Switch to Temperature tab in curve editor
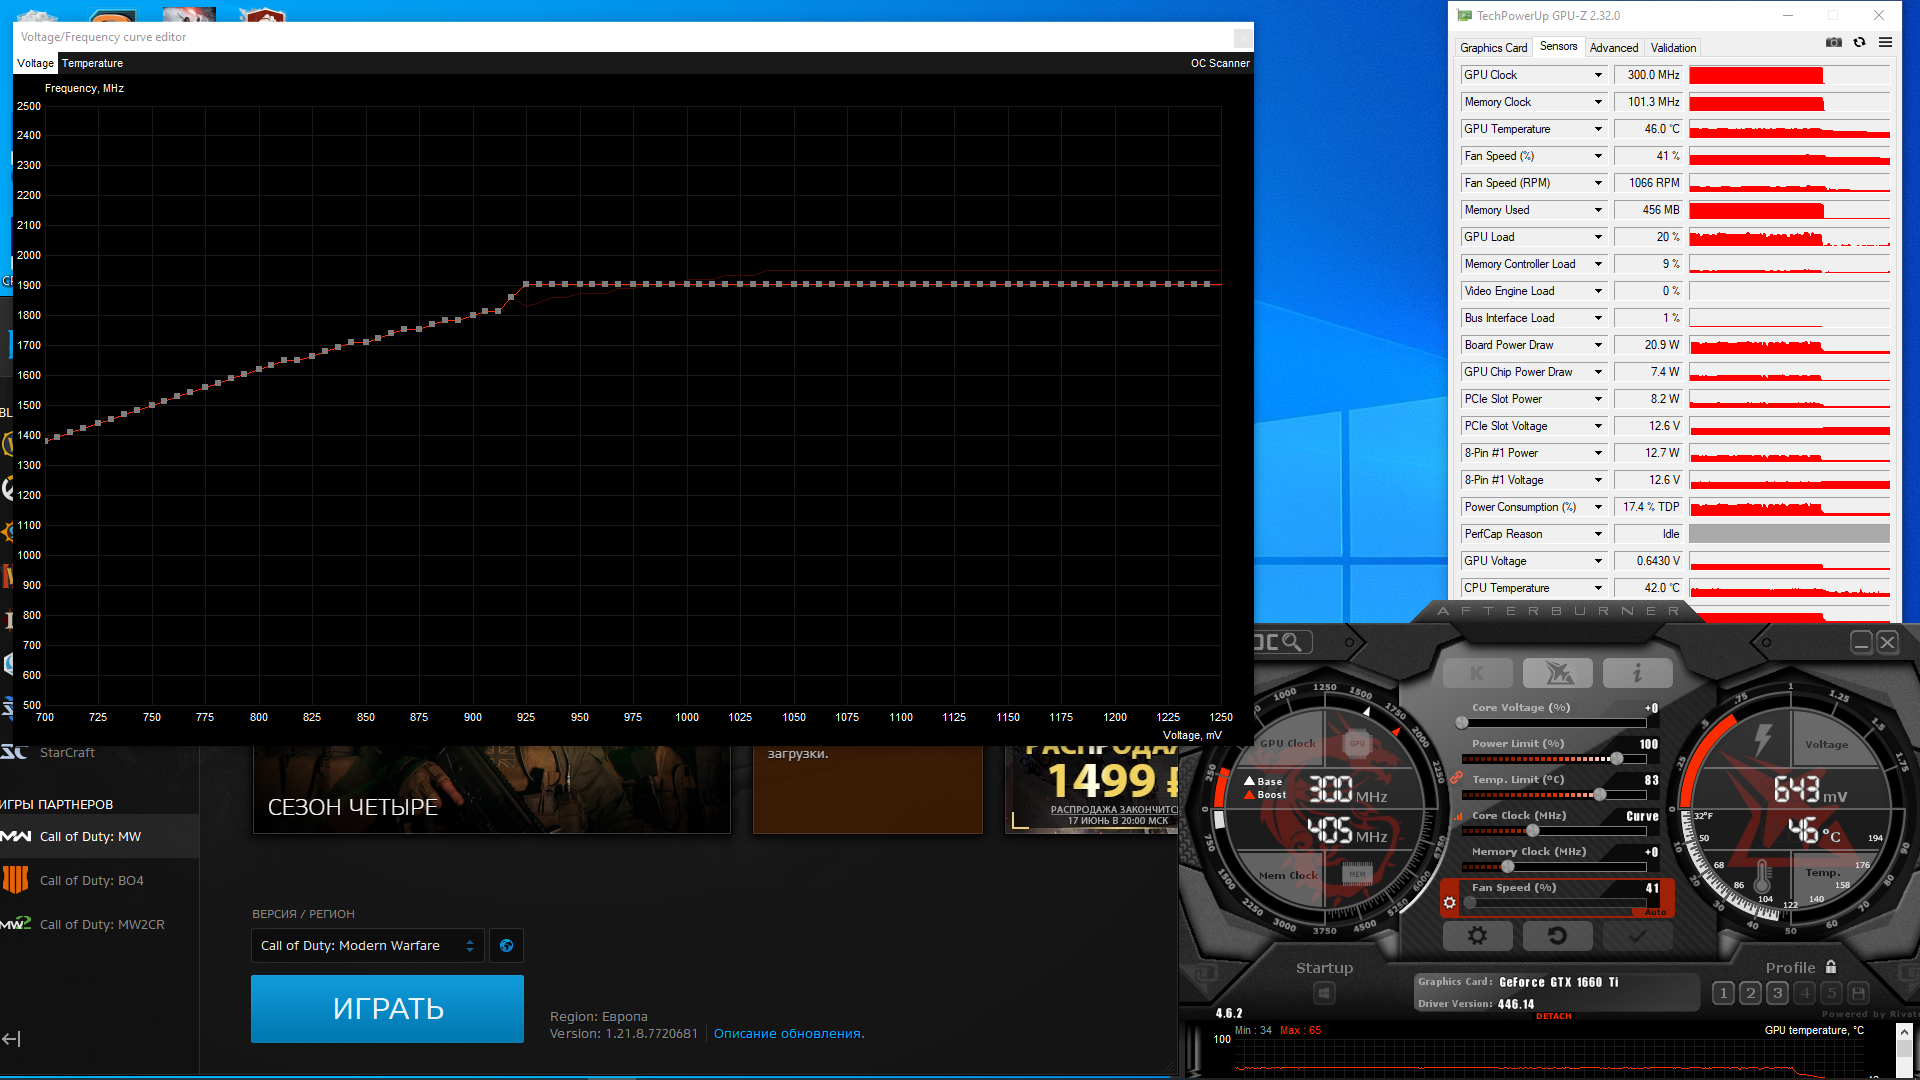The image size is (1920, 1080). (x=92, y=63)
